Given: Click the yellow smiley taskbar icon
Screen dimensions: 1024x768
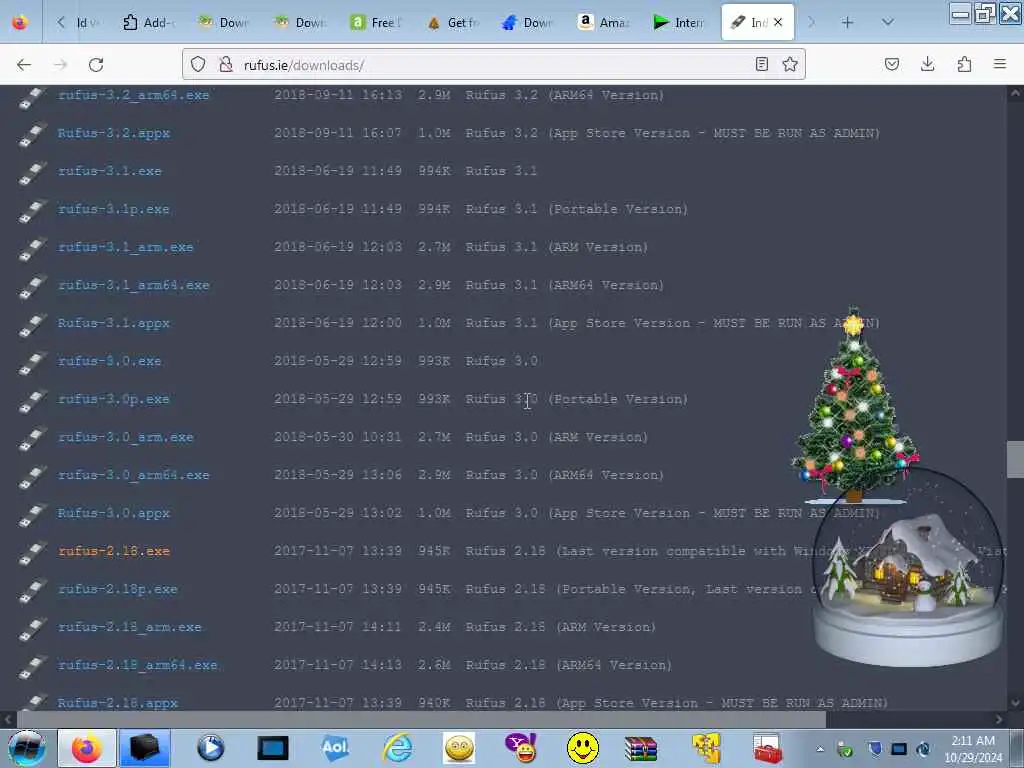Looking at the screenshot, I should (x=583, y=748).
